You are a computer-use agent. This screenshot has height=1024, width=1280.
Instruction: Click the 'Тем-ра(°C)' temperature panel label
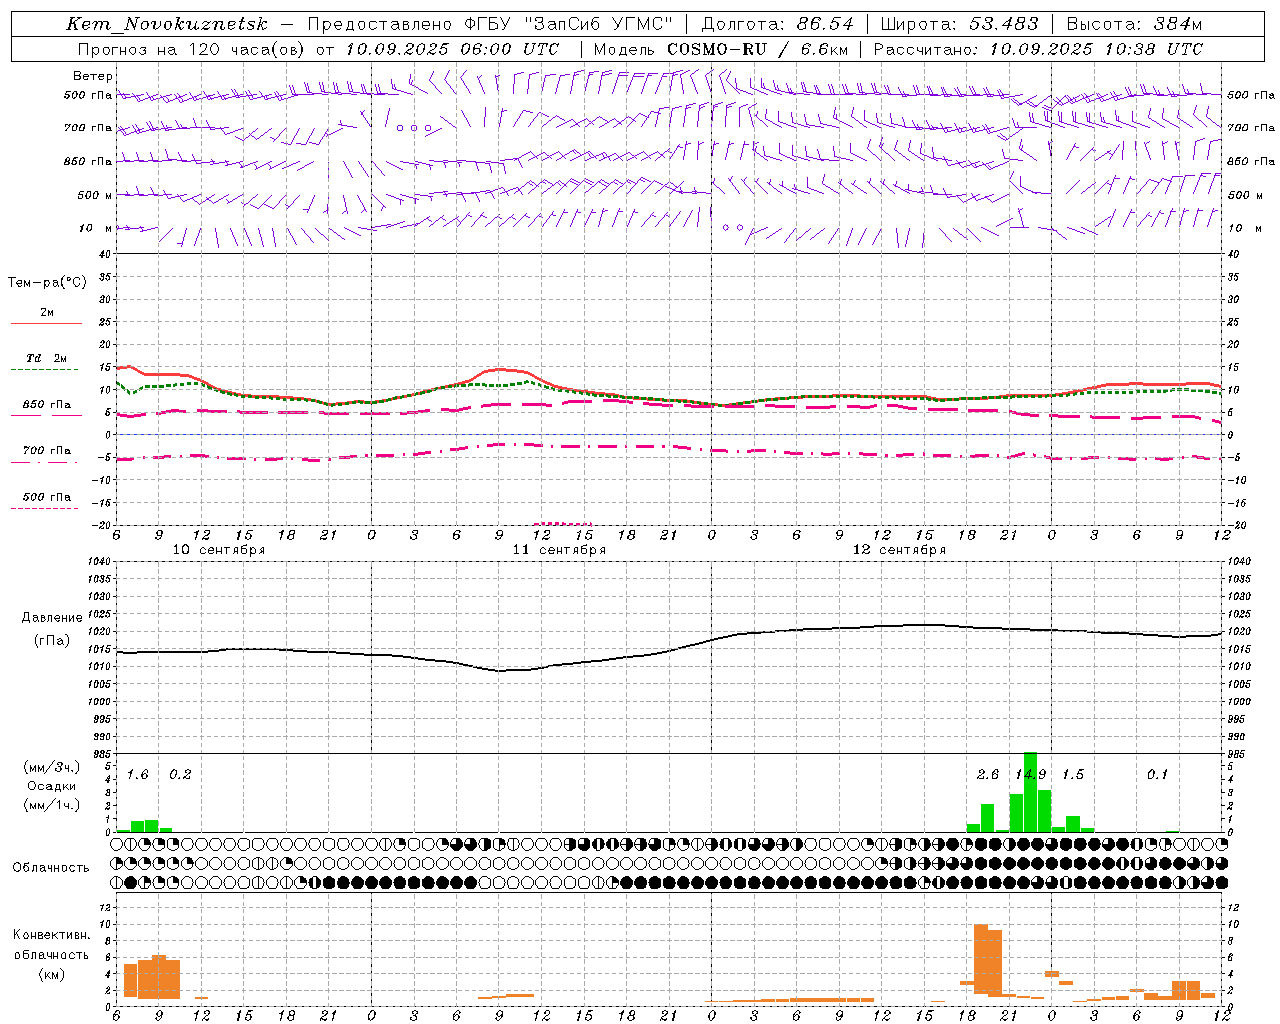coord(47,283)
